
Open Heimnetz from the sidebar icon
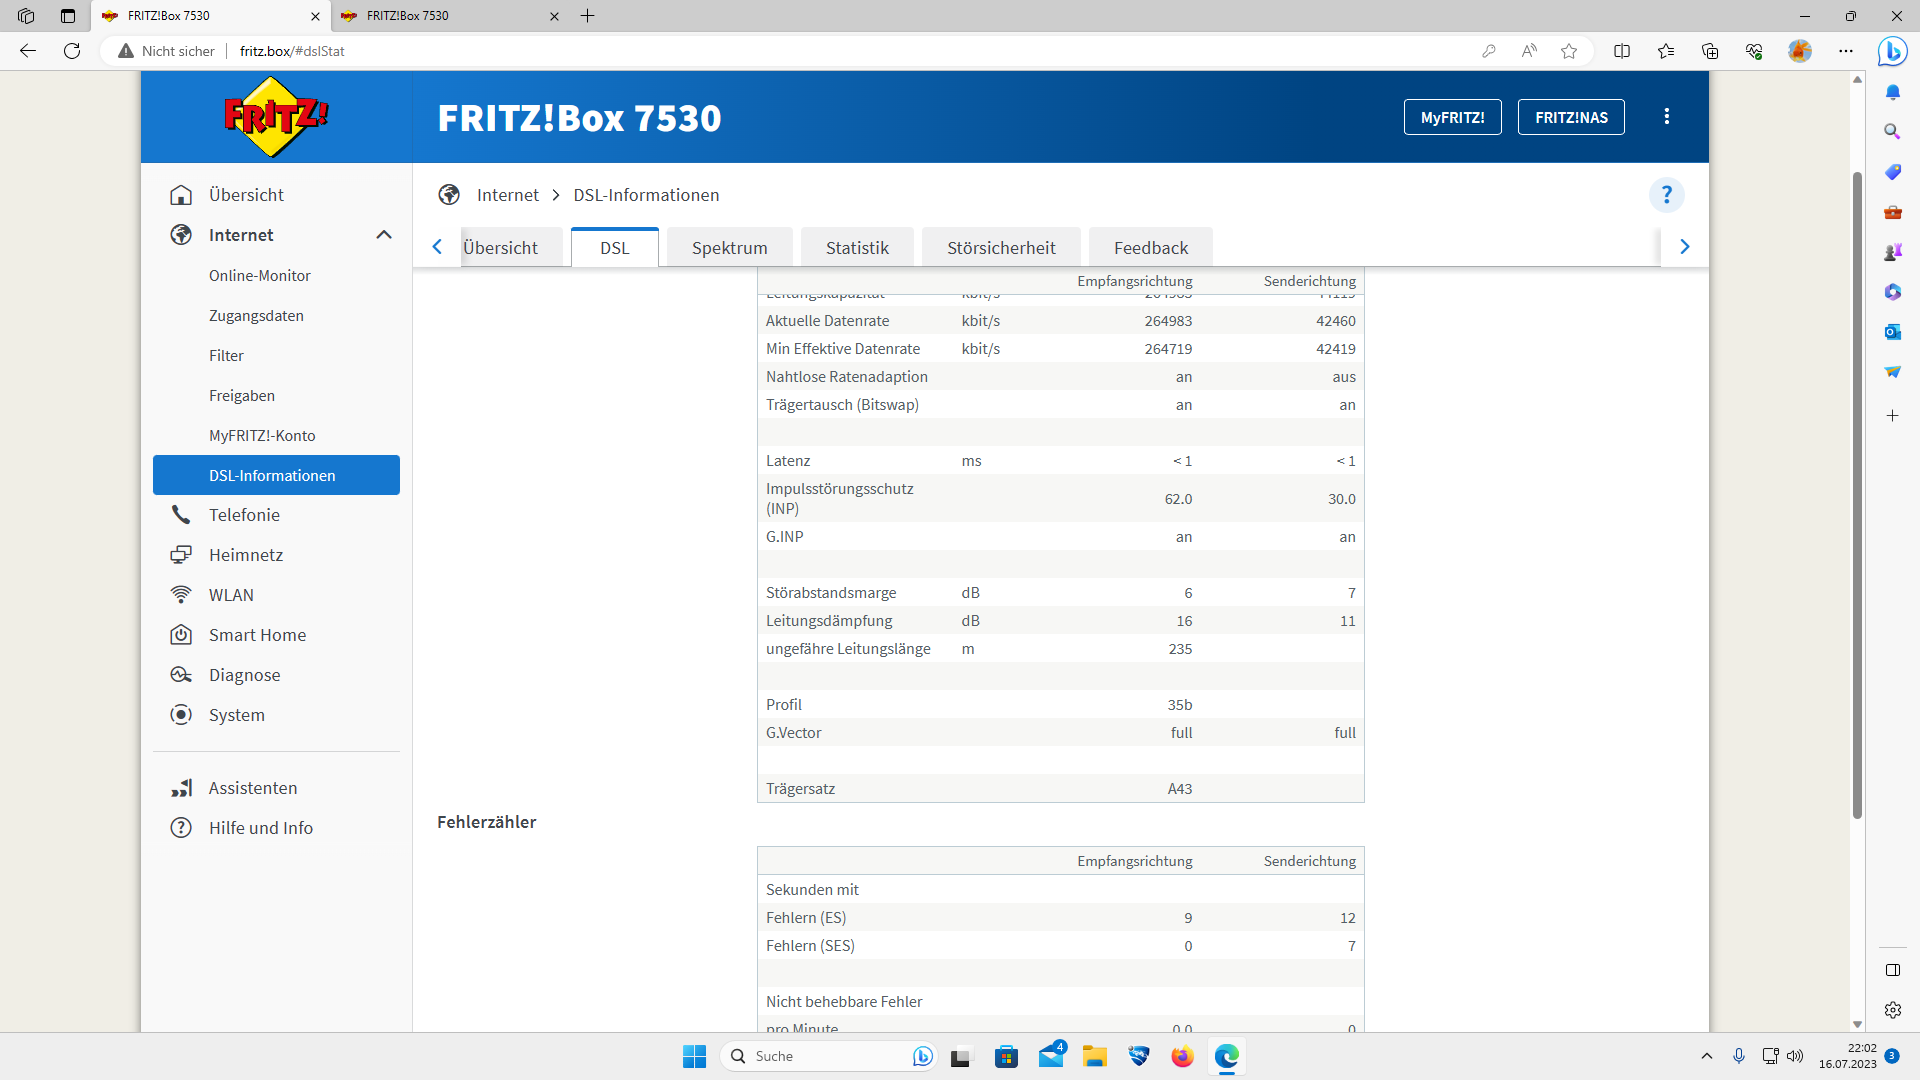click(x=181, y=554)
